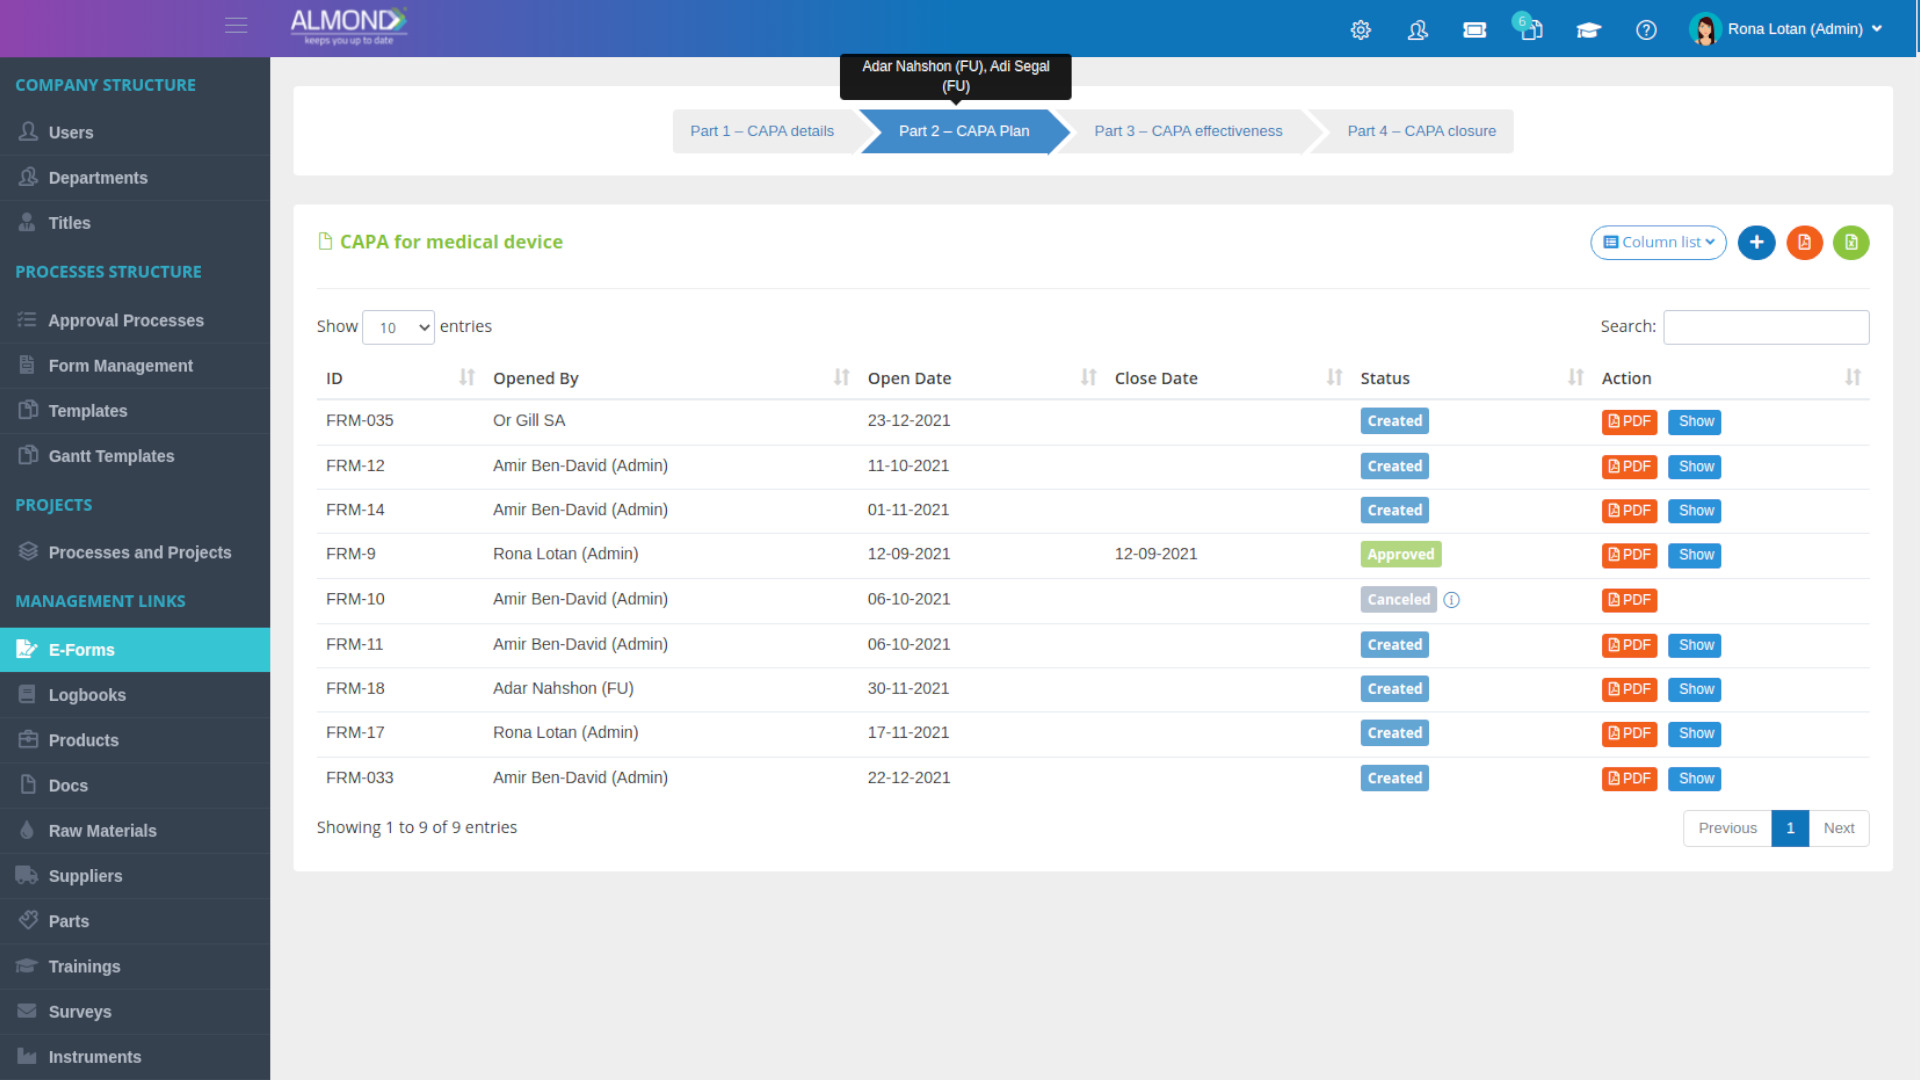Open Gantt Templates in the sidebar
Viewport: 1920px width, 1080px height.
point(135,456)
